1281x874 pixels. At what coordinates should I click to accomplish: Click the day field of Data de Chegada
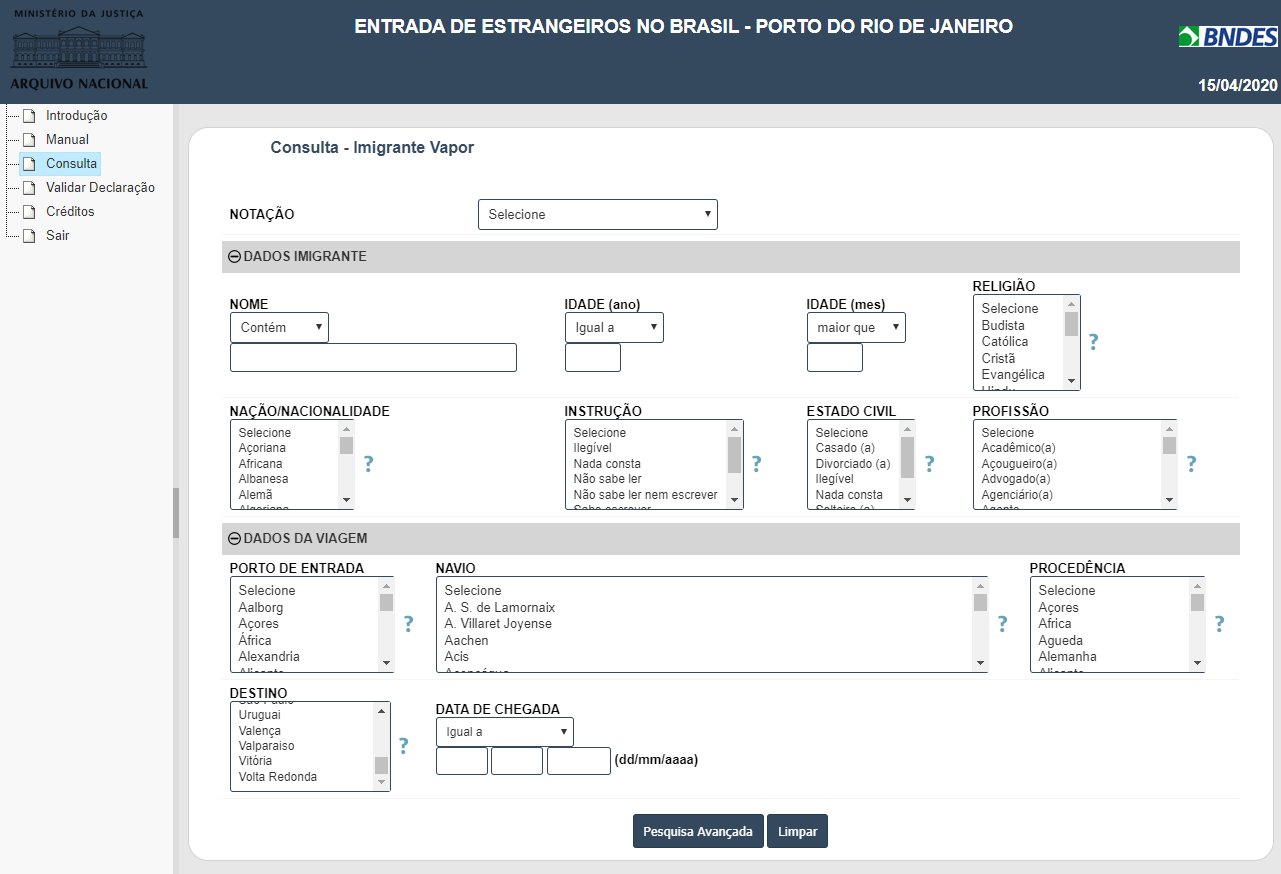462,761
